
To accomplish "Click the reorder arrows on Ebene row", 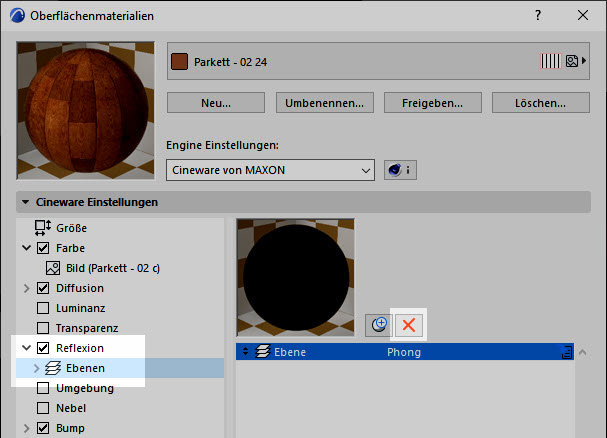I will (x=245, y=351).
